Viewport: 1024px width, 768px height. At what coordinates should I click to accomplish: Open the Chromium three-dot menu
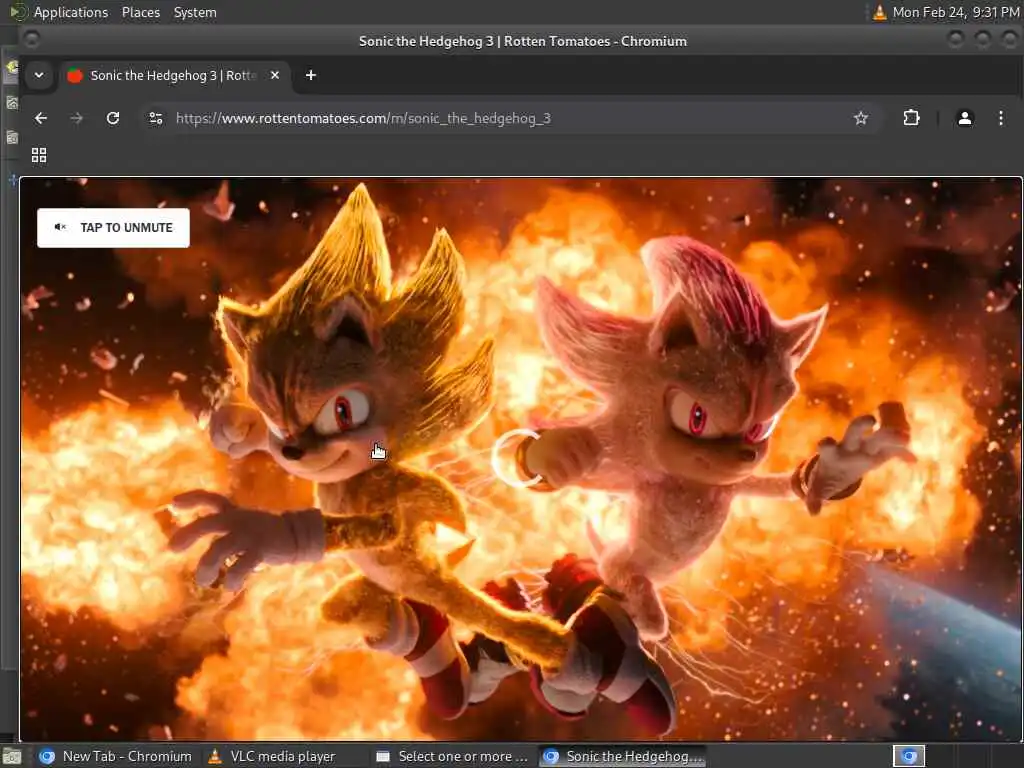tap(1000, 118)
